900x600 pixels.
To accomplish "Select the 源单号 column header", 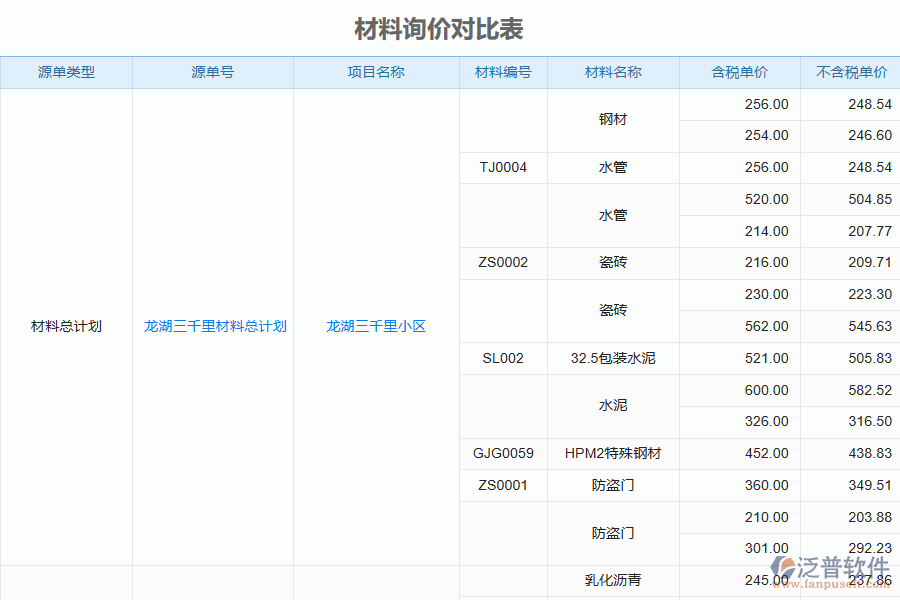I will point(212,72).
